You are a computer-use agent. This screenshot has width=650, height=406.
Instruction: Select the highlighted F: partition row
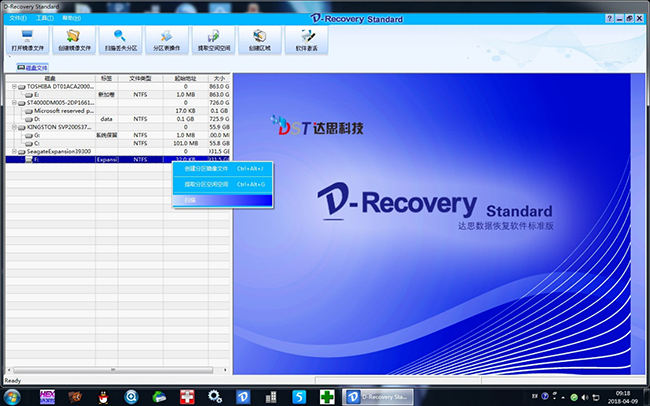pyautogui.click(x=118, y=160)
